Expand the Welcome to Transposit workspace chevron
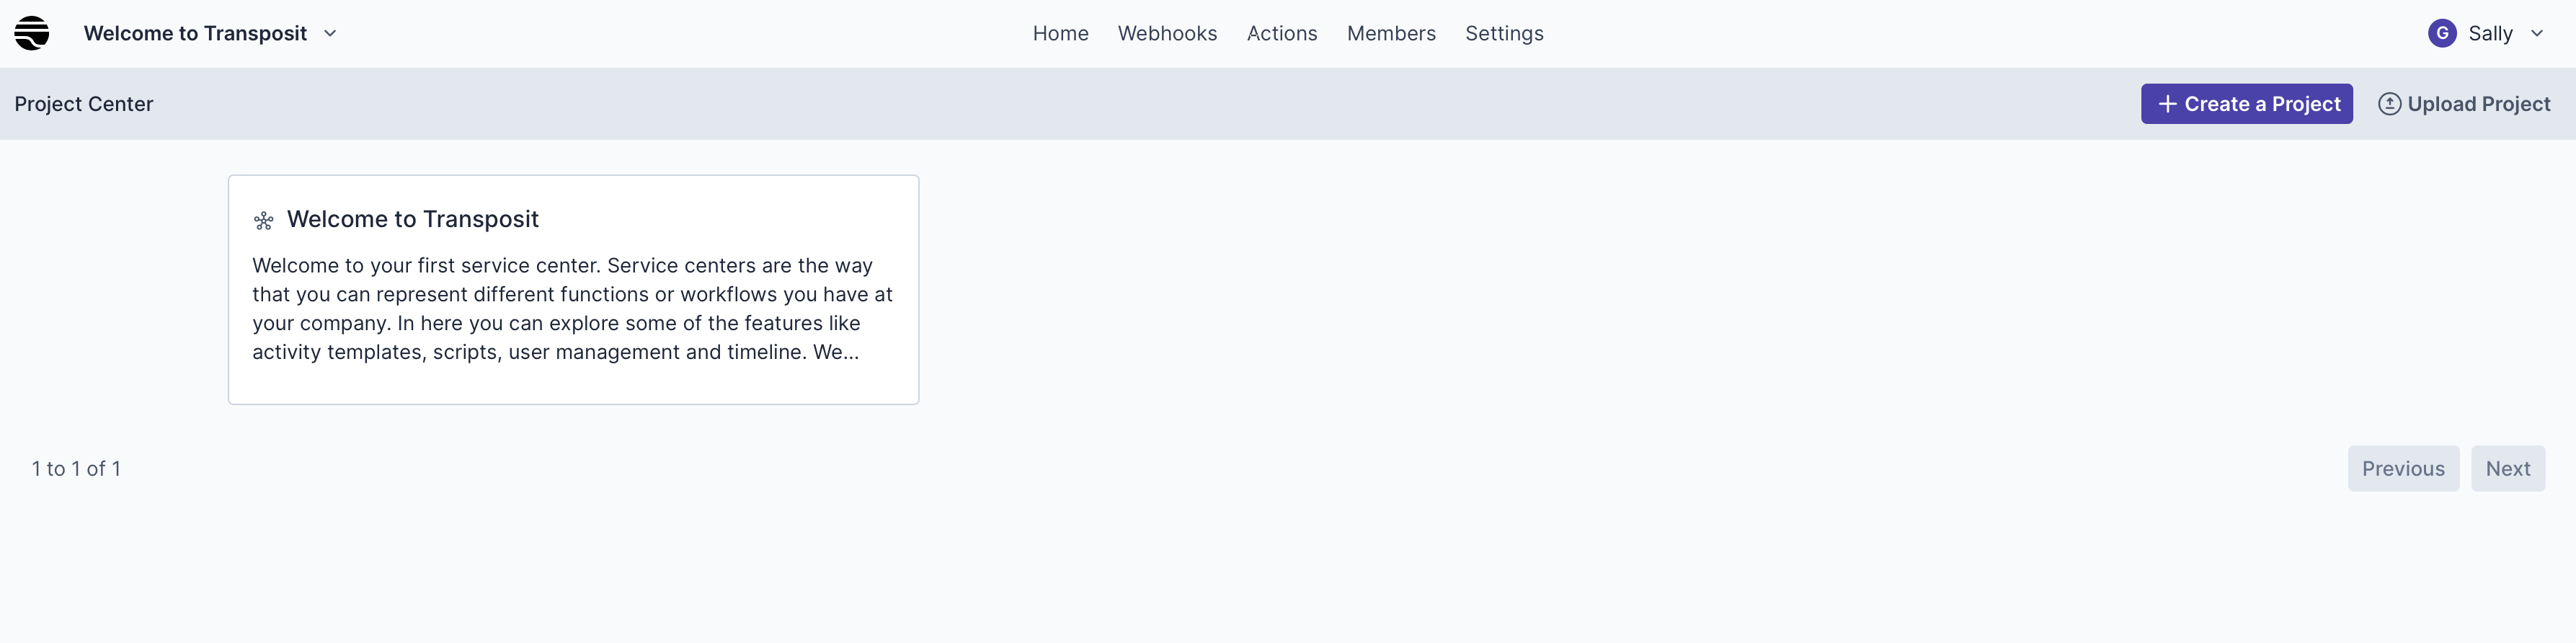The width and height of the screenshot is (2576, 643). 330,33
